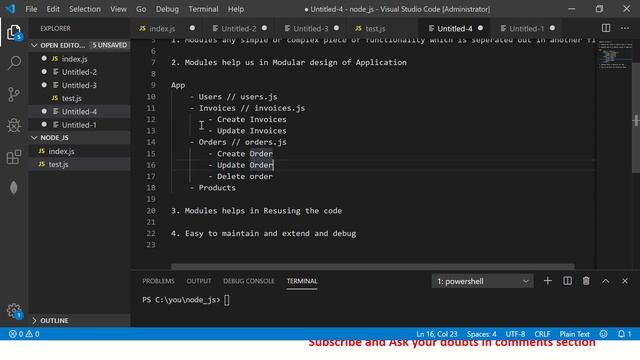
Task: Open the Edit menu
Action: [x=53, y=9]
